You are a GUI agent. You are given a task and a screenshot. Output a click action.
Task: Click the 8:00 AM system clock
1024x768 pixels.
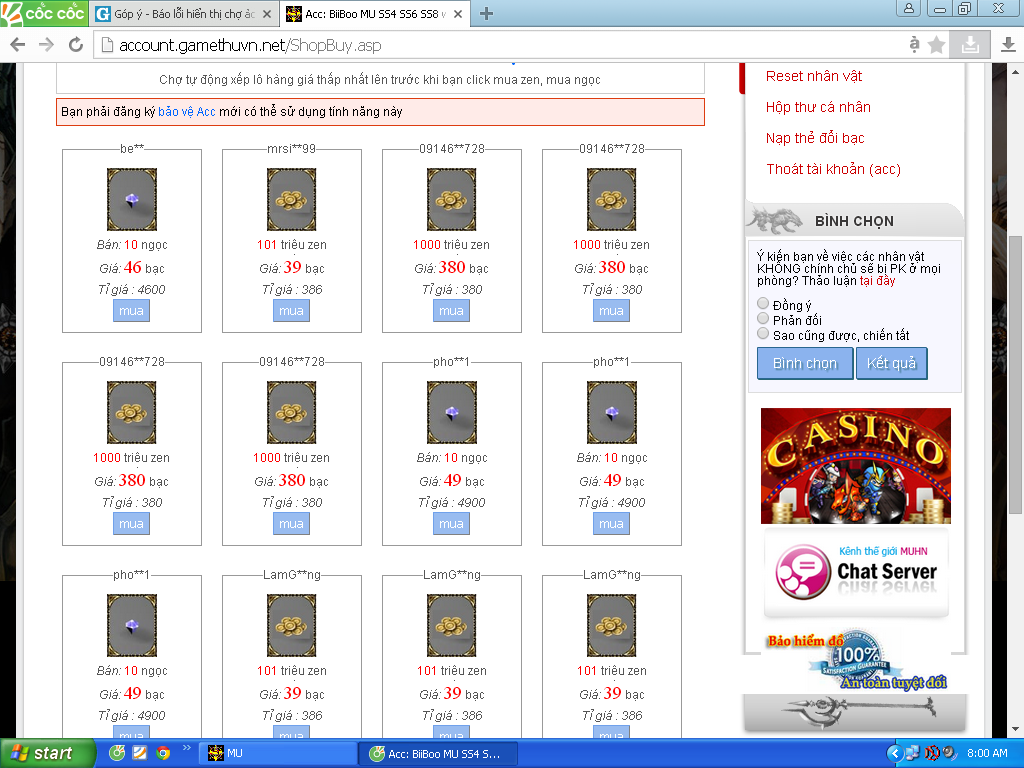point(987,753)
